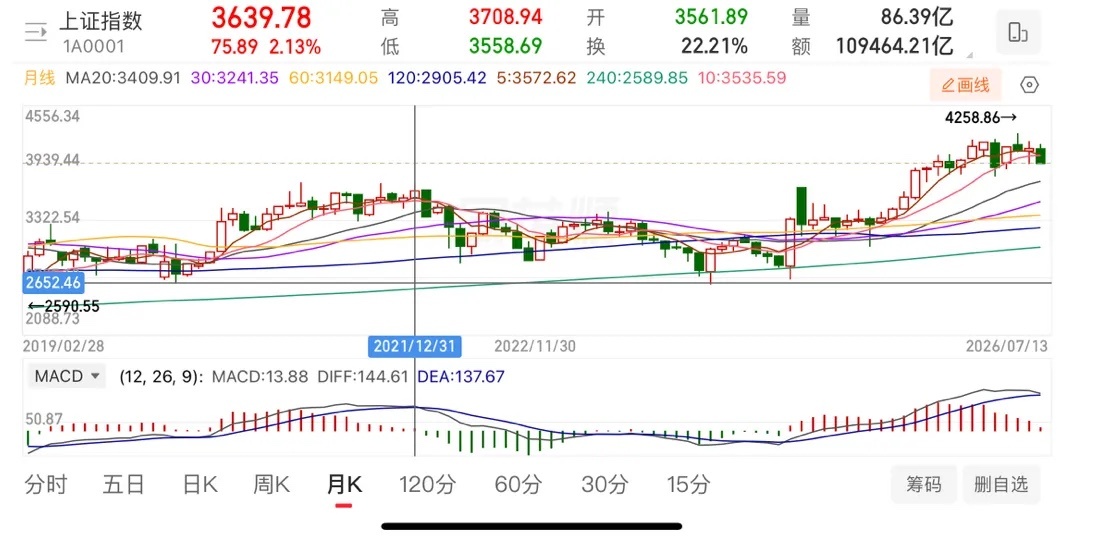Tap the change value 75.89 2.13%
The width and height of the screenshot is (1117, 540).
click(x=266, y=47)
